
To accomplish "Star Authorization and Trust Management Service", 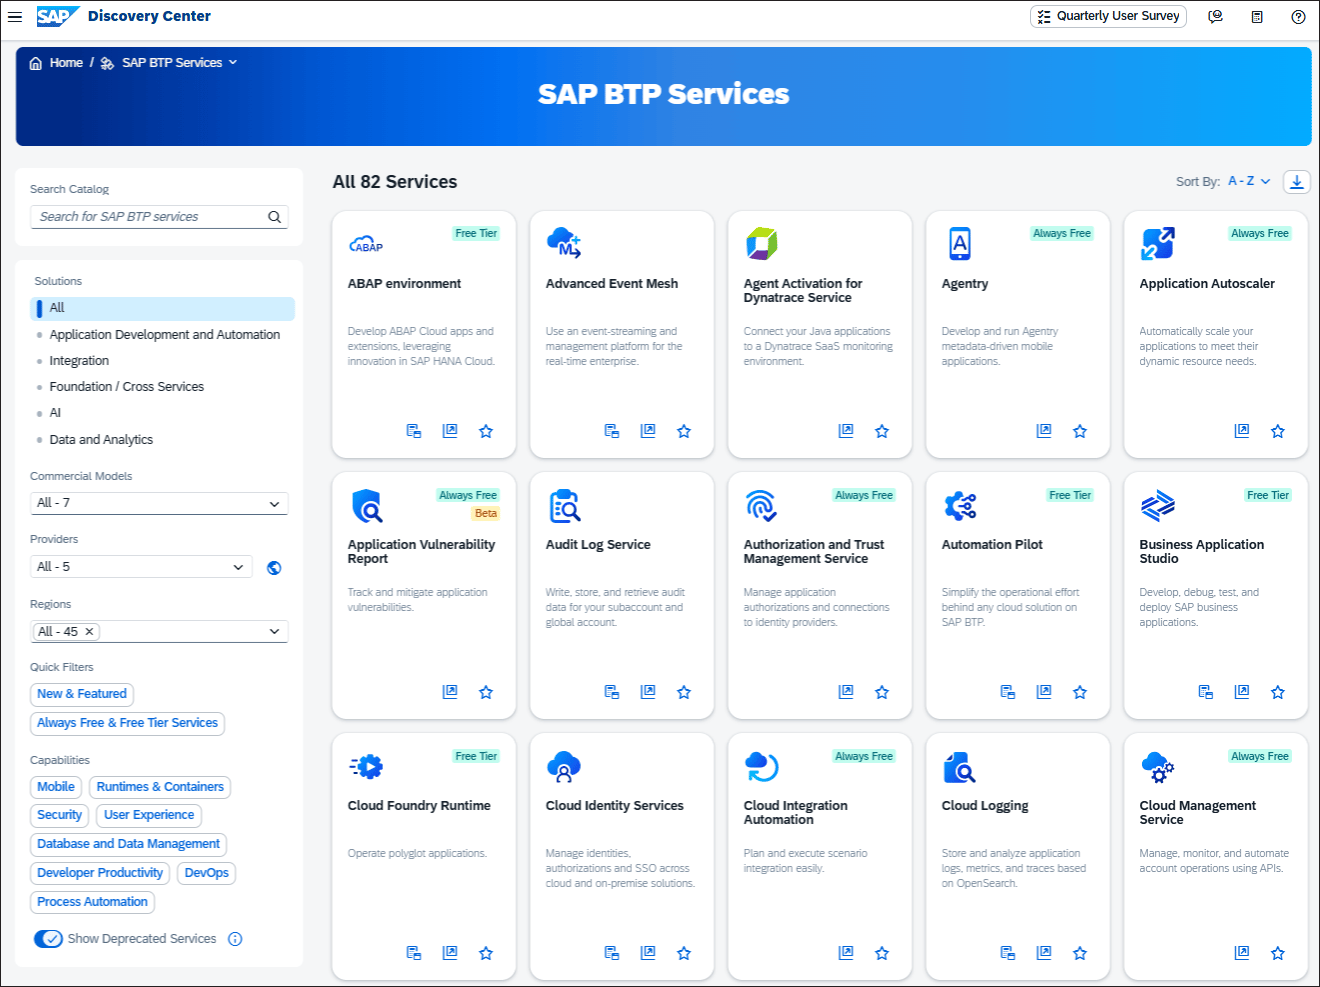I will tap(882, 692).
